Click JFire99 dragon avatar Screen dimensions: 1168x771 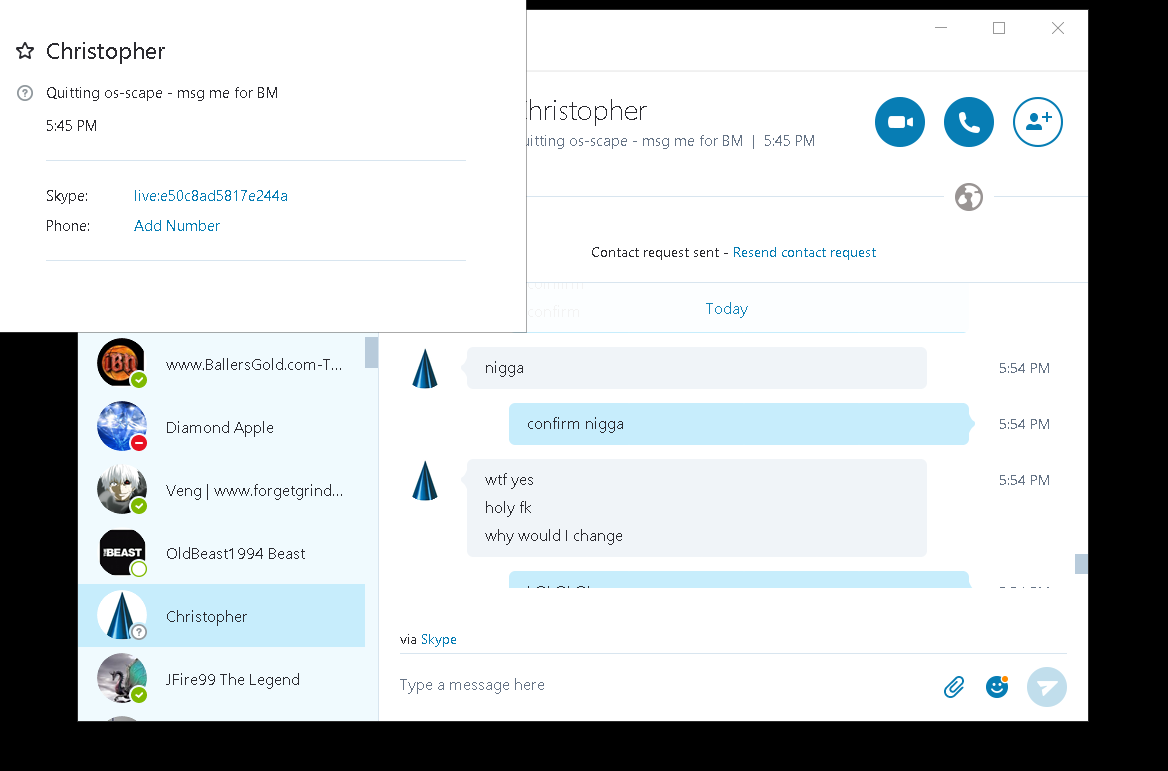pos(121,678)
